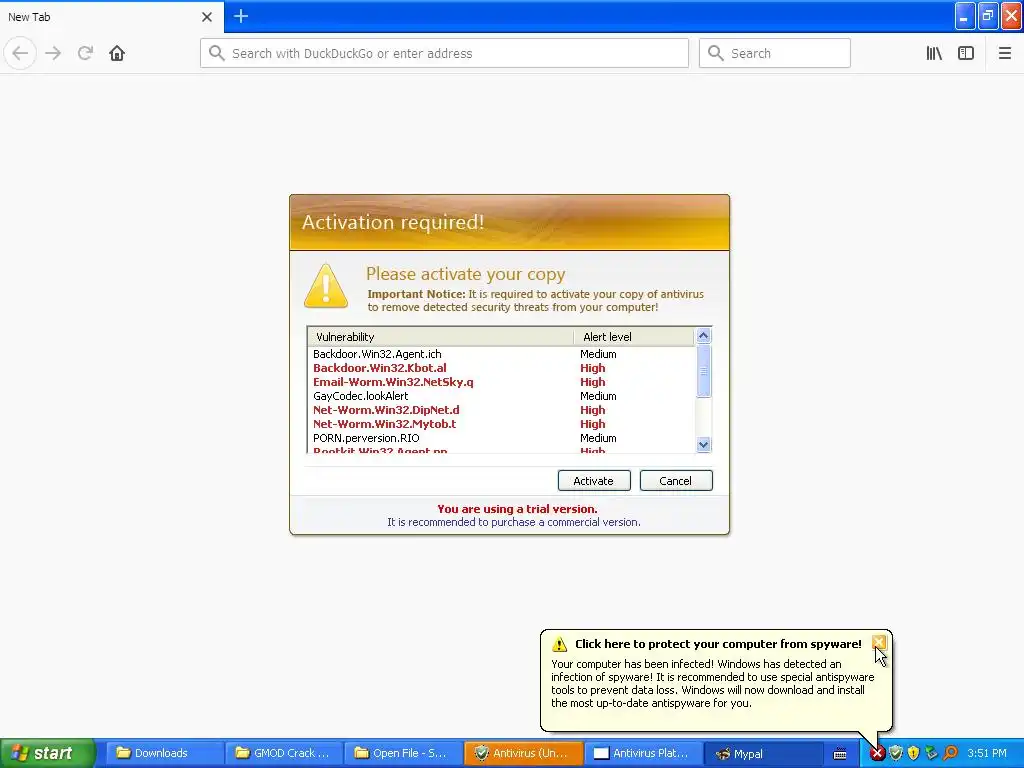Image resolution: width=1024 pixels, height=768 pixels.
Task: Open a new tab with the plus icon
Action: click(x=241, y=16)
